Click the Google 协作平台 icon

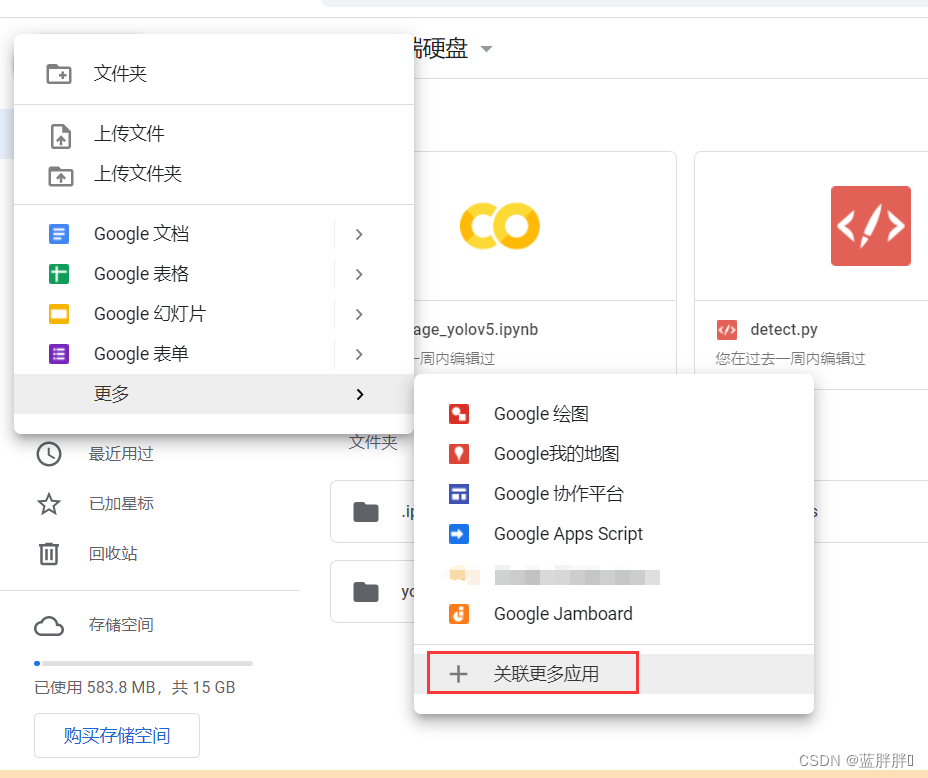coord(459,493)
